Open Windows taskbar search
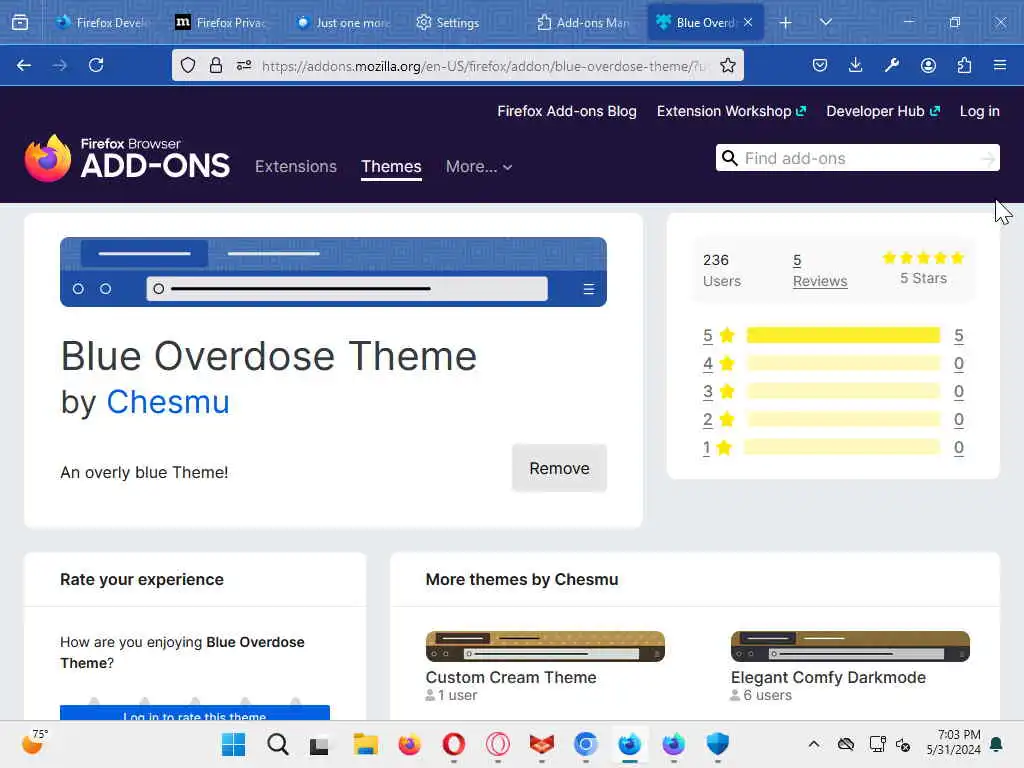Image resolution: width=1024 pixels, height=768 pixels. coord(278,744)
